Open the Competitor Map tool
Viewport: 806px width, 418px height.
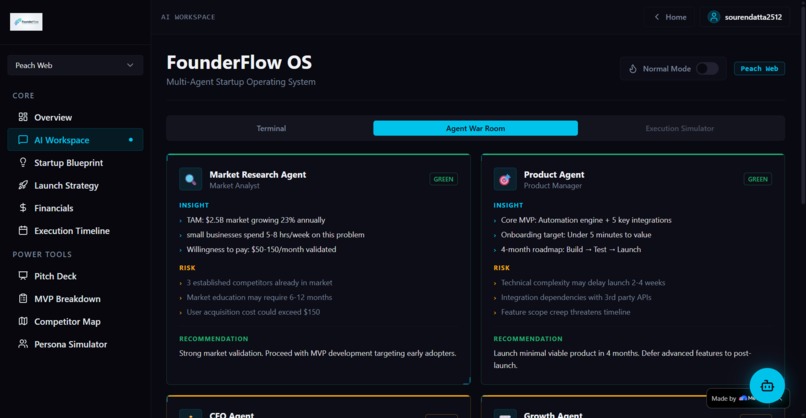point(75,321)
